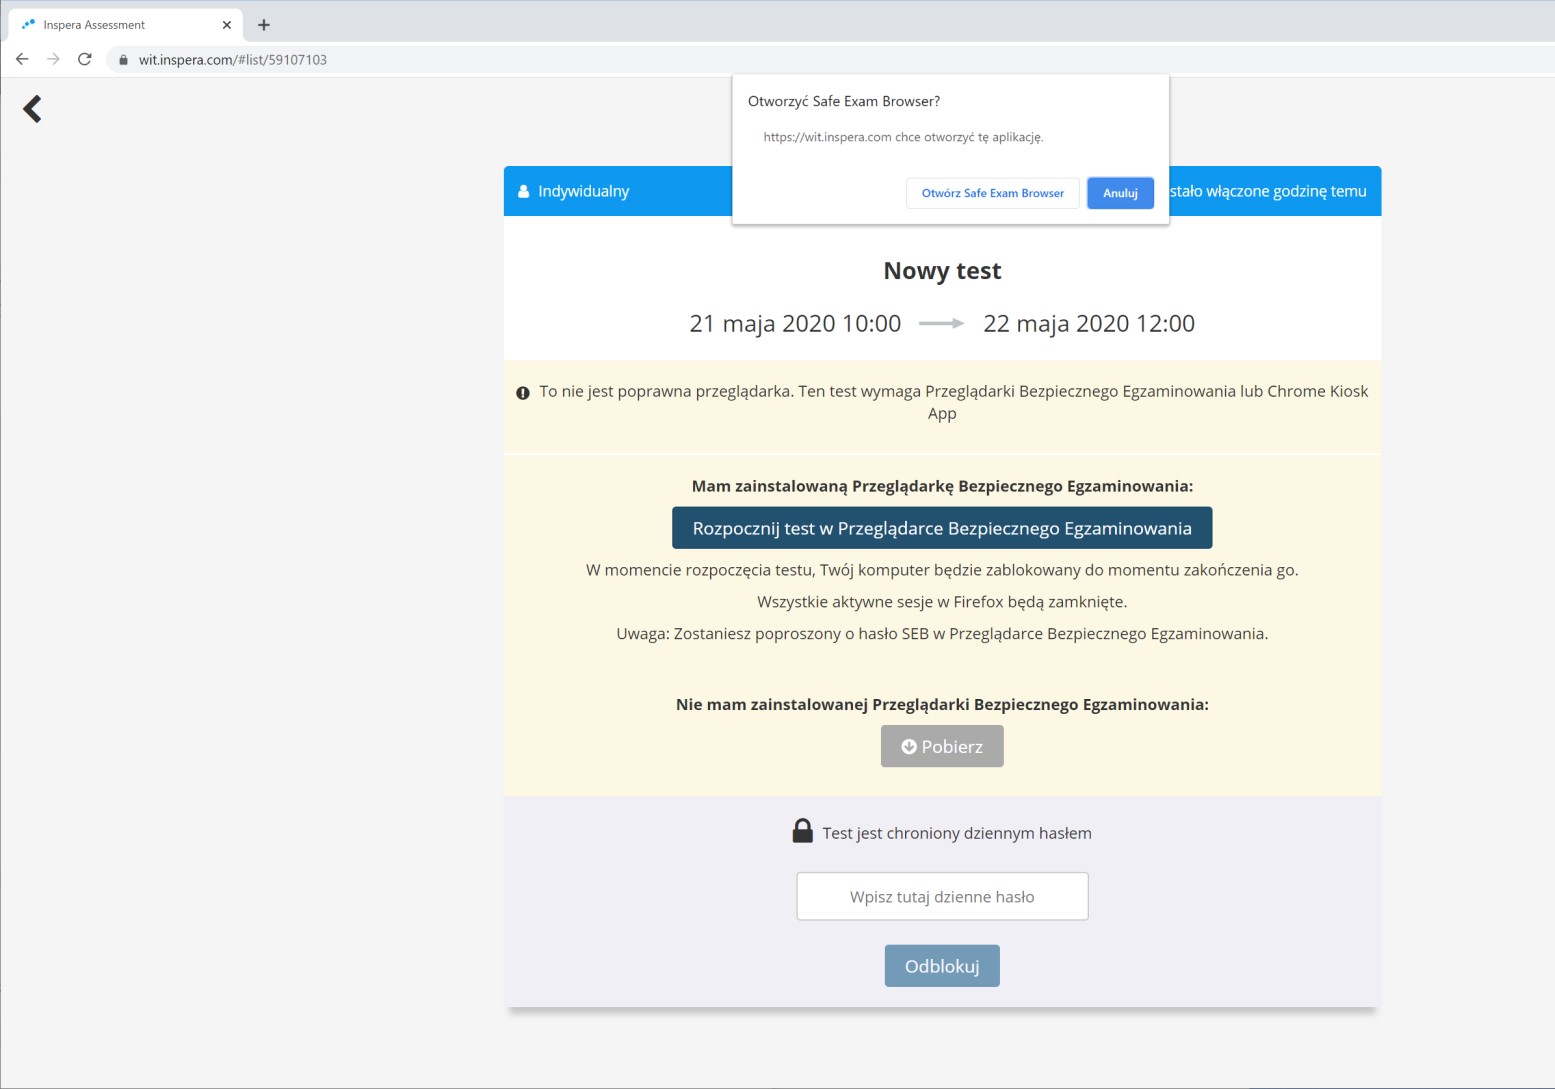1555x1089 pixels.
Task: Click 'Uwaga: Zostaniesz poproszony o hasło SEB' line
Action: tap(942, 633)
